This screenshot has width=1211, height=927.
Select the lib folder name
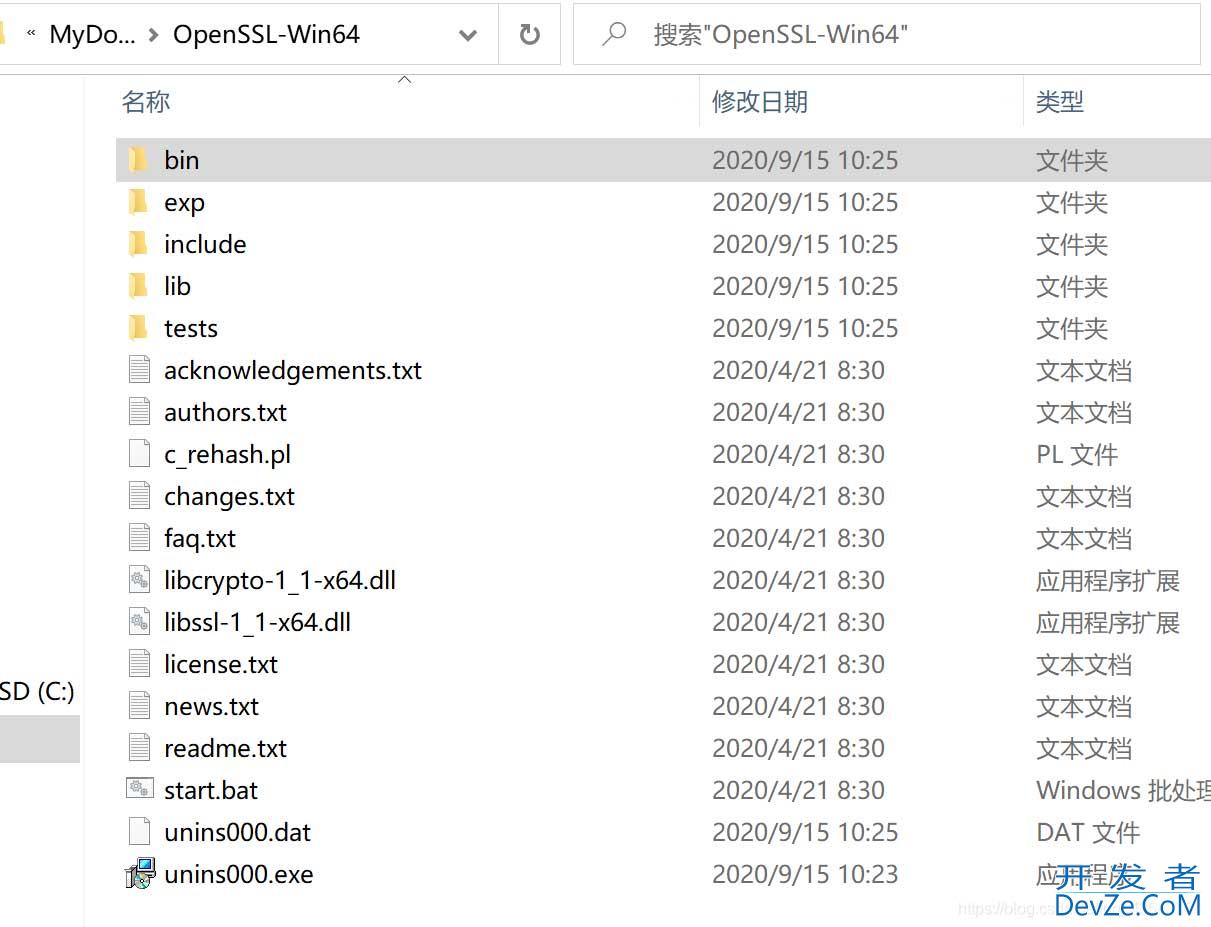pyautogui.click(x=177, y=286)
